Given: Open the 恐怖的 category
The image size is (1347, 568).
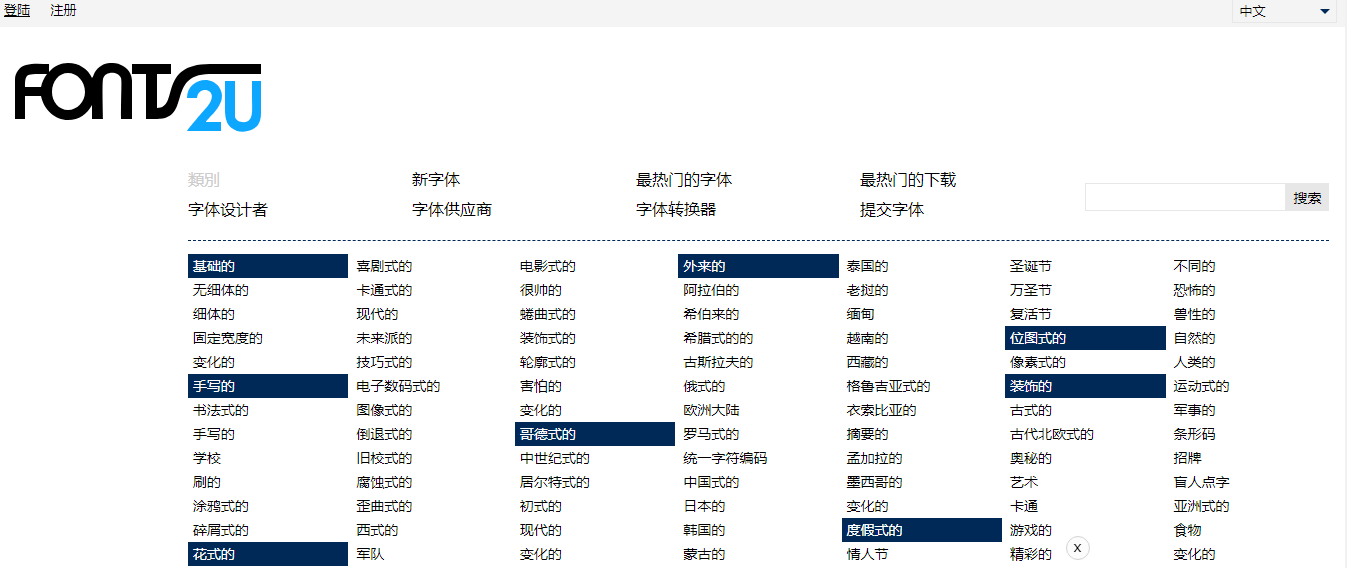Looking at the screenshot, I should point(1195,290).
